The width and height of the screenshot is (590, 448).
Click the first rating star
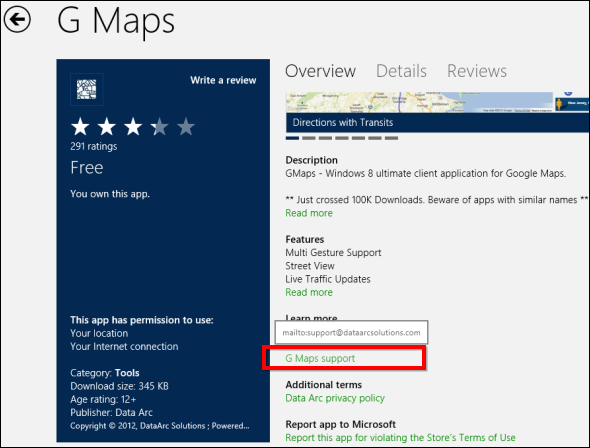click(x=80, y=127)
